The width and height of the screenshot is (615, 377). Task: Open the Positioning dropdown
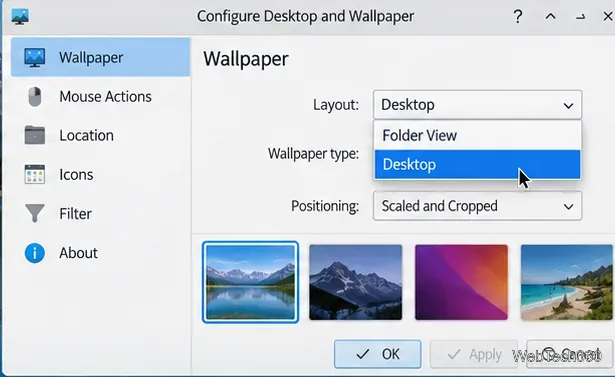(477, 206)
